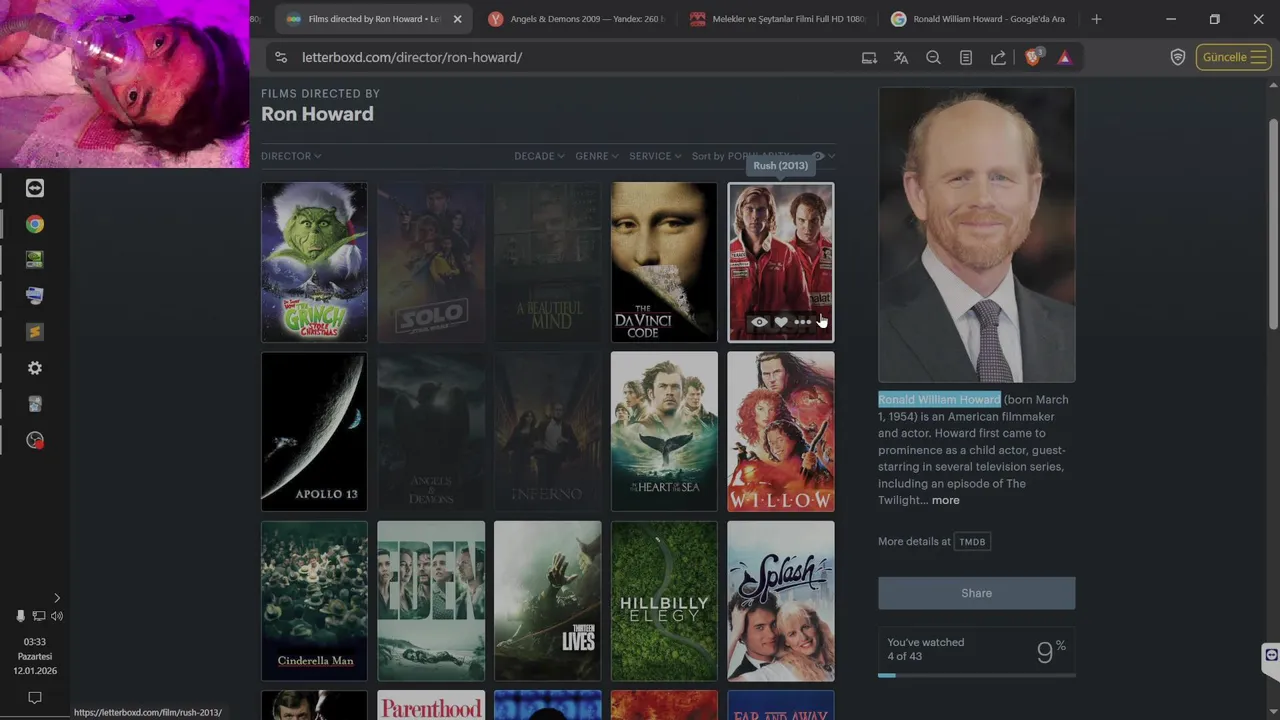Open a new browser tab
The height and width of the screenshot is (720, 1280).
point(1096,19)
